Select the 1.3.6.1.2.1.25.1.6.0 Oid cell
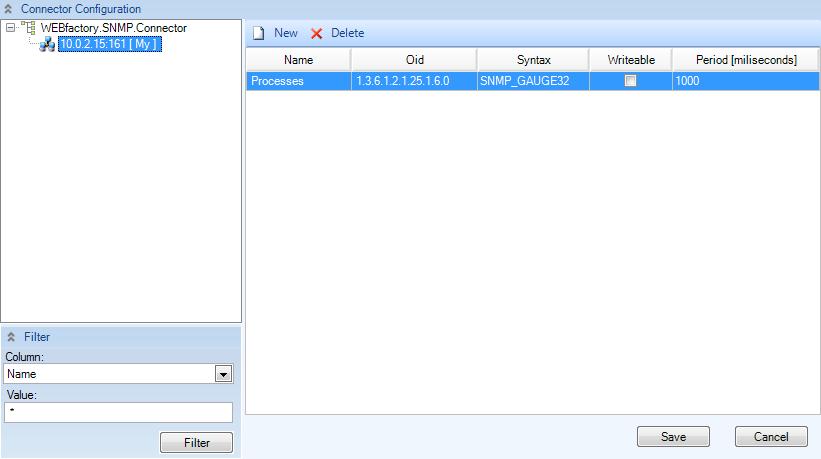The image size is (821, 459). click(x=414, y=81)
